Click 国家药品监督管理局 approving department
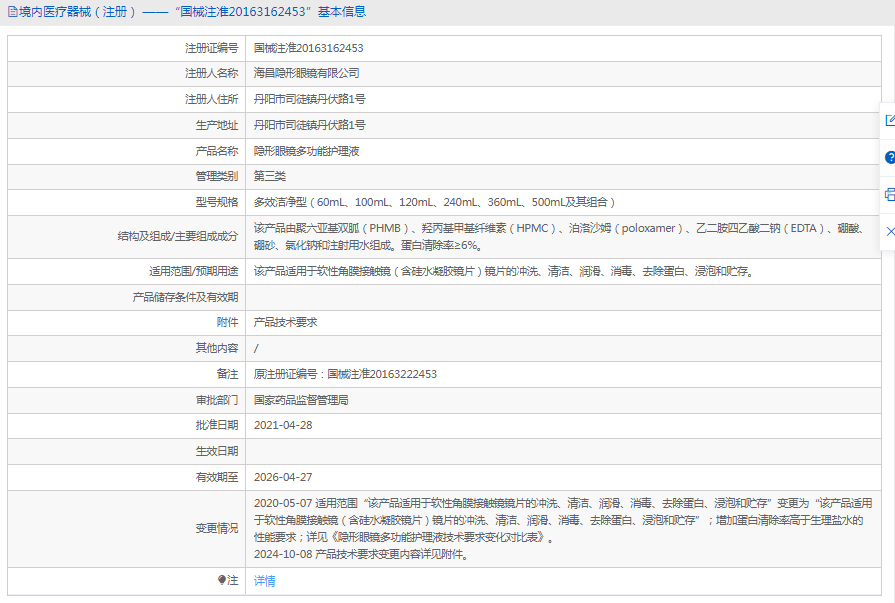895x603 pixels. coord(301,400)
